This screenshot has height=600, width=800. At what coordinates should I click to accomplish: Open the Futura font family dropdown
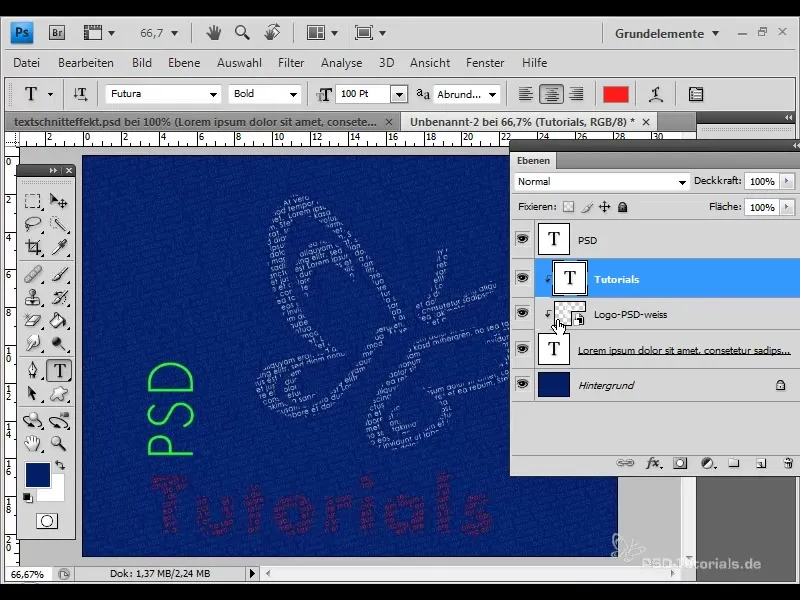pos(213,94)
